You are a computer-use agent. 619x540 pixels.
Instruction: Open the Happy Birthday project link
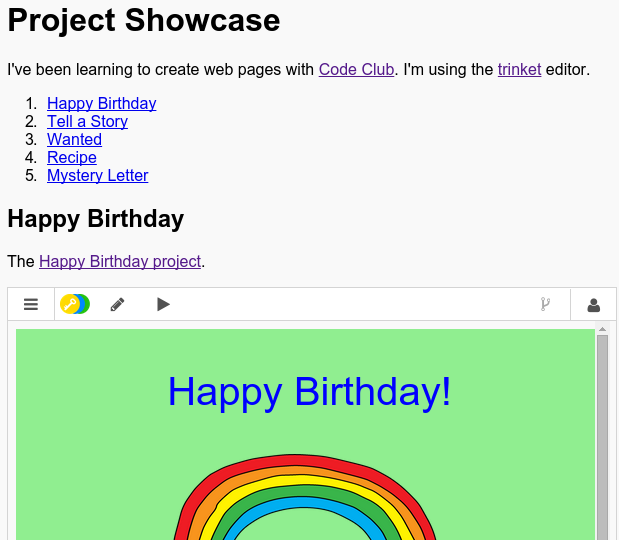point(120,261)
